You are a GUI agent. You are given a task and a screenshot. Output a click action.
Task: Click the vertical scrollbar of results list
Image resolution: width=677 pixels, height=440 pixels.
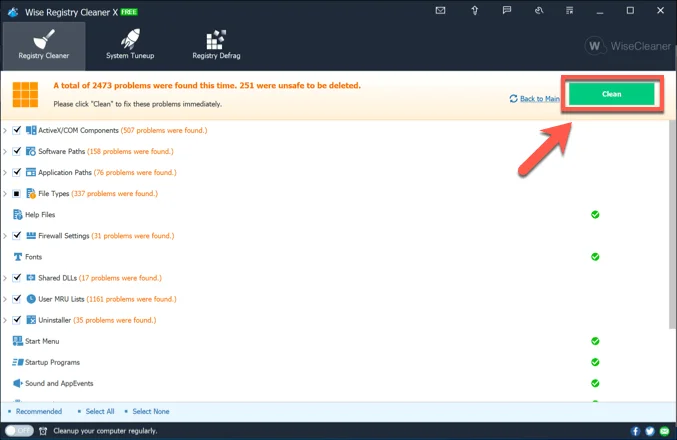coord(673,225)
